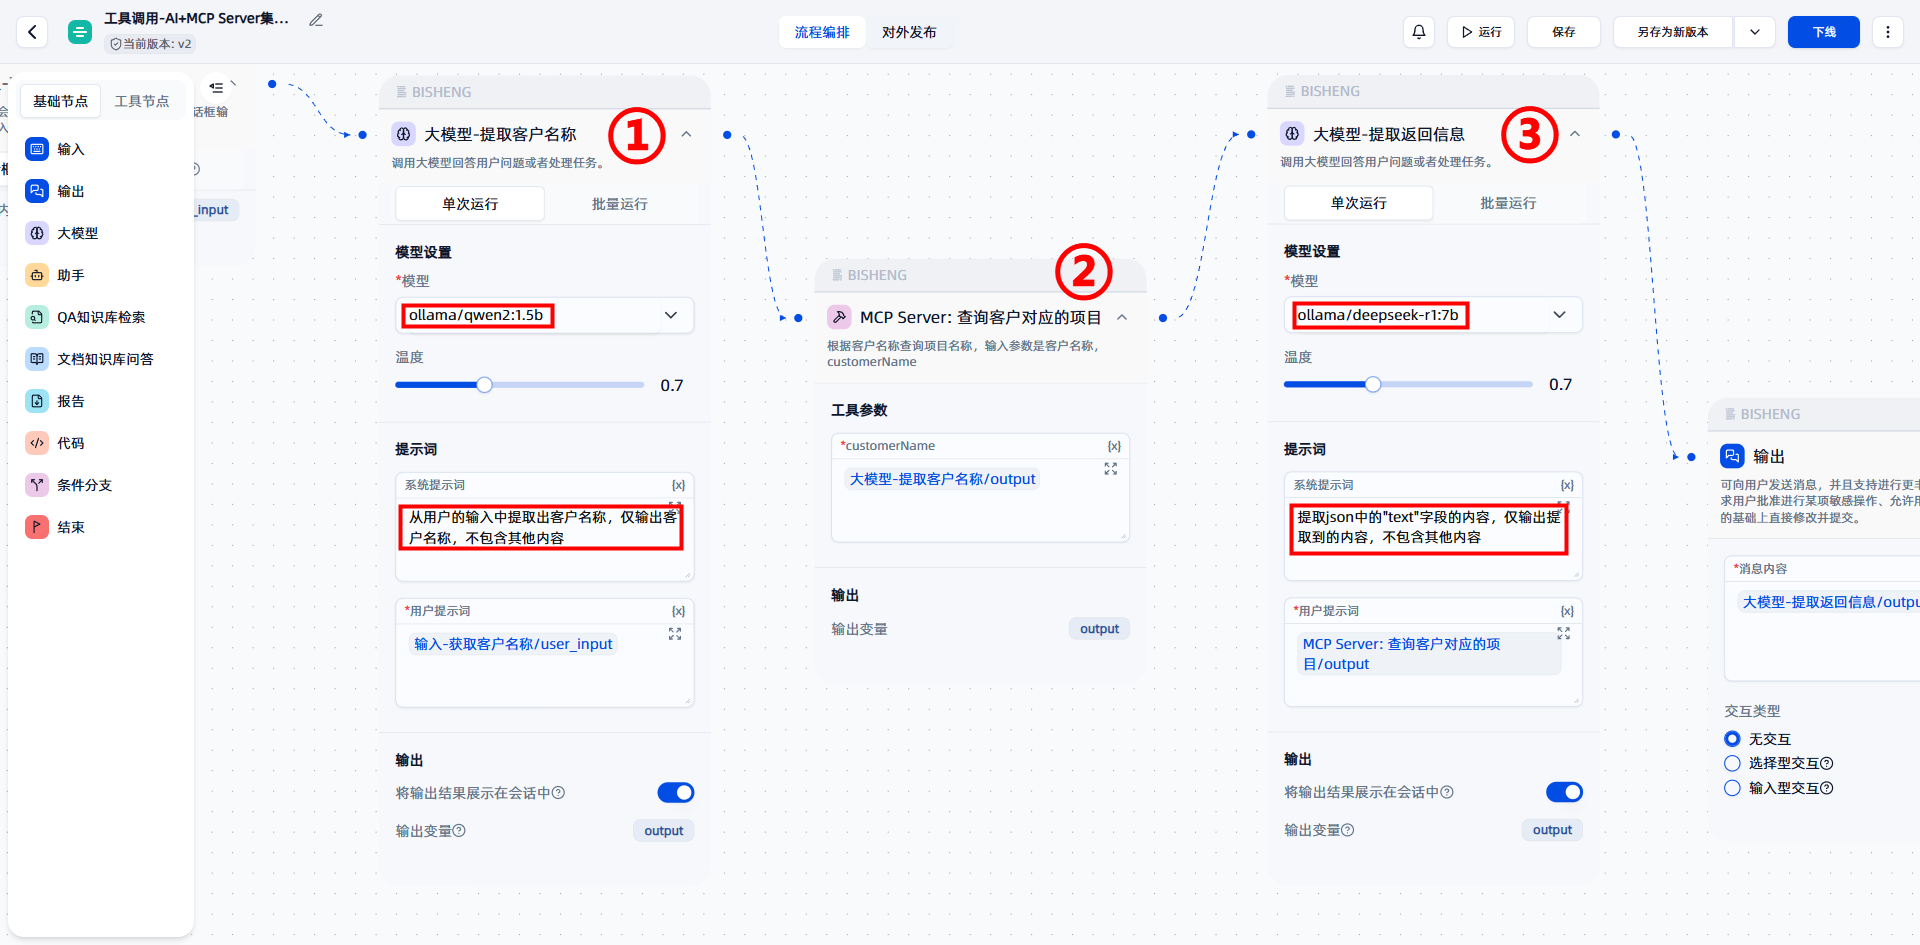Screen dimensions: 1920x945
Task: Toggle output display for 提取客户名称 node
Action: coord(675,793)
